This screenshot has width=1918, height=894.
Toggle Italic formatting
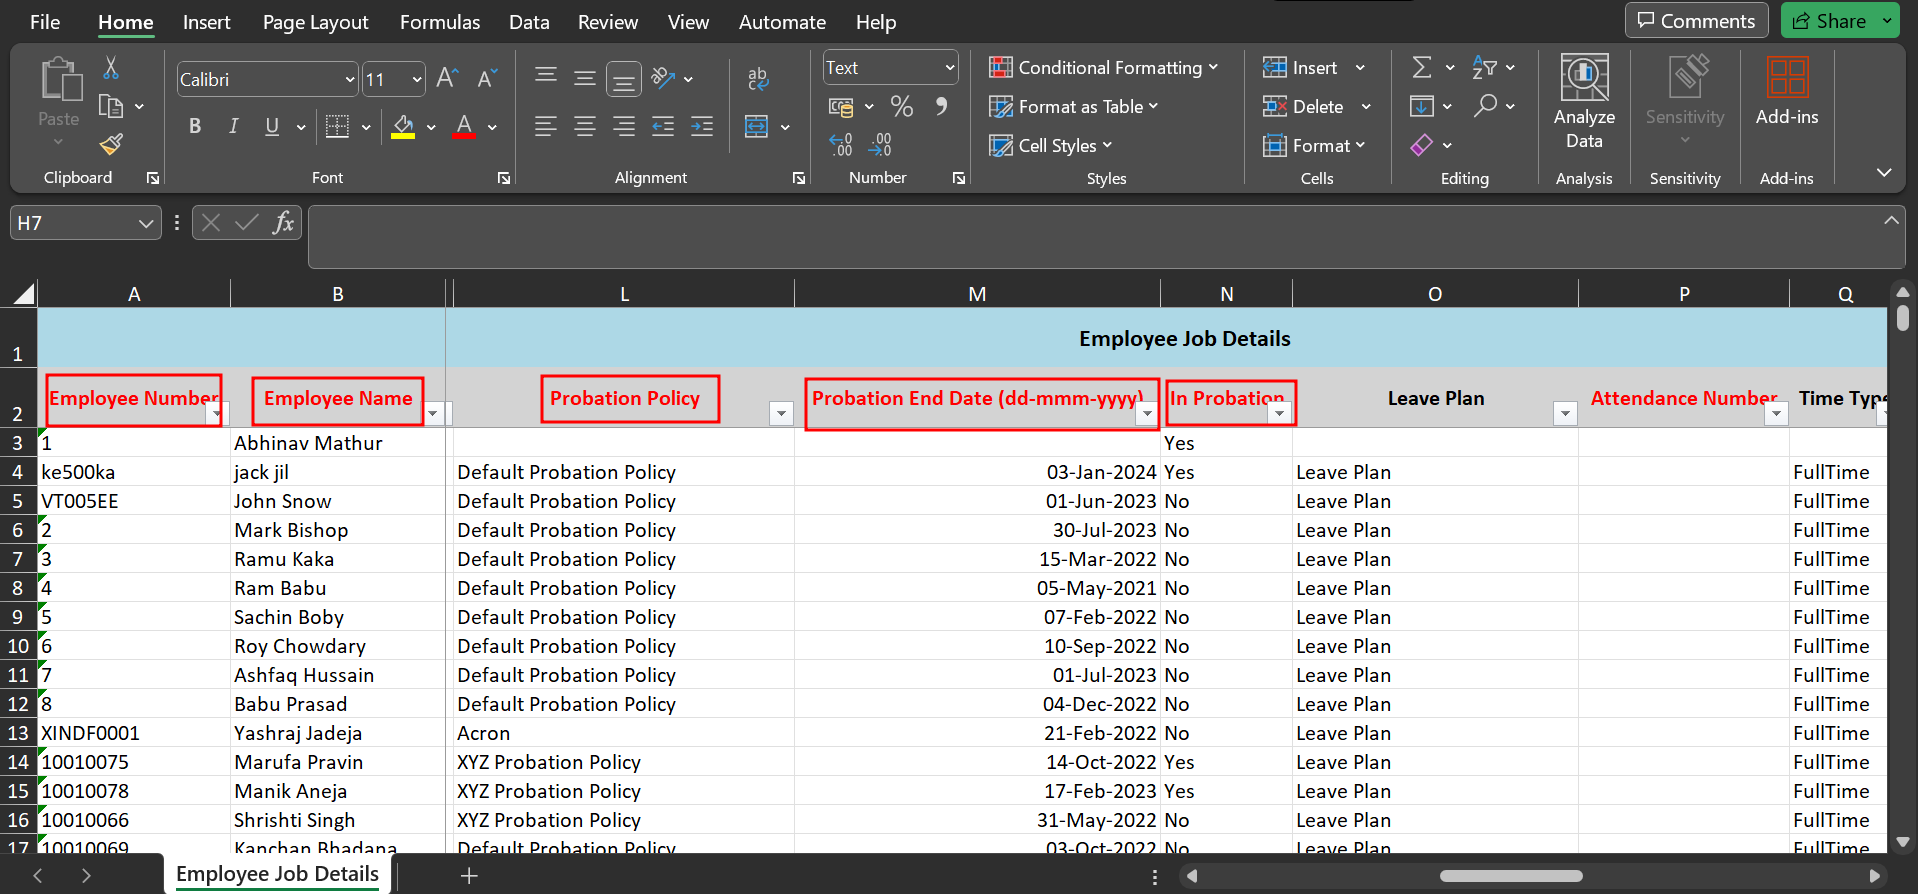(x=233, y=127)
